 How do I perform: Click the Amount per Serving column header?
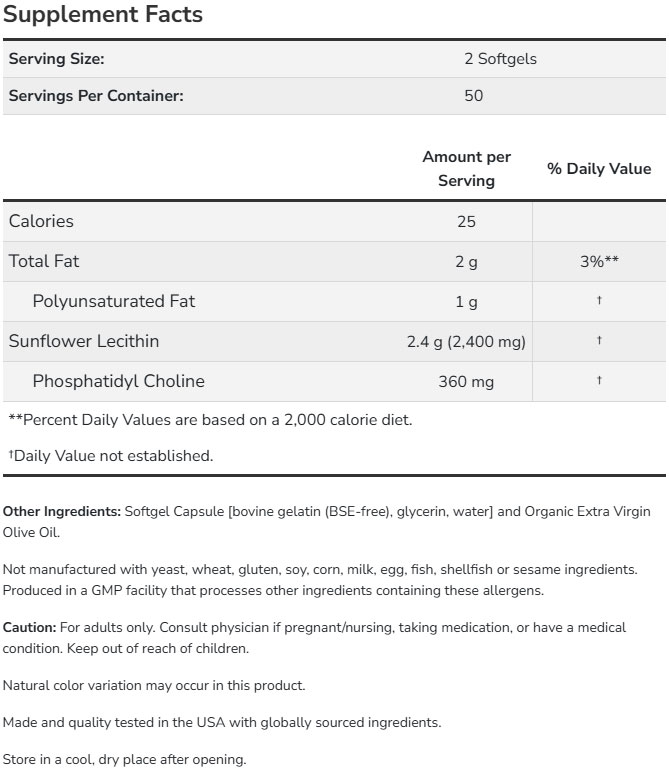tap(466, 169)
